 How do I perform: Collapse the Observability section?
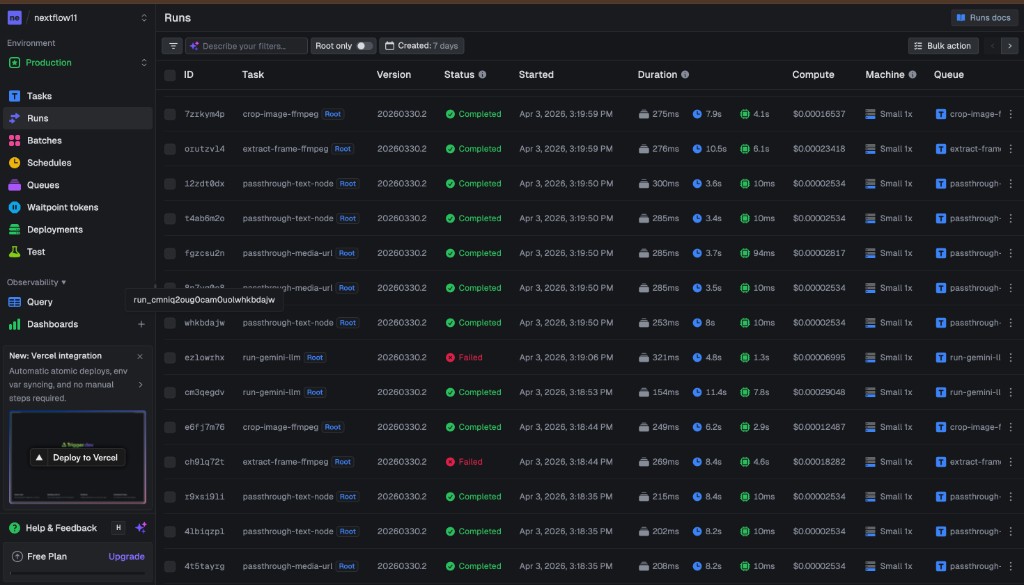click(37, 282)
